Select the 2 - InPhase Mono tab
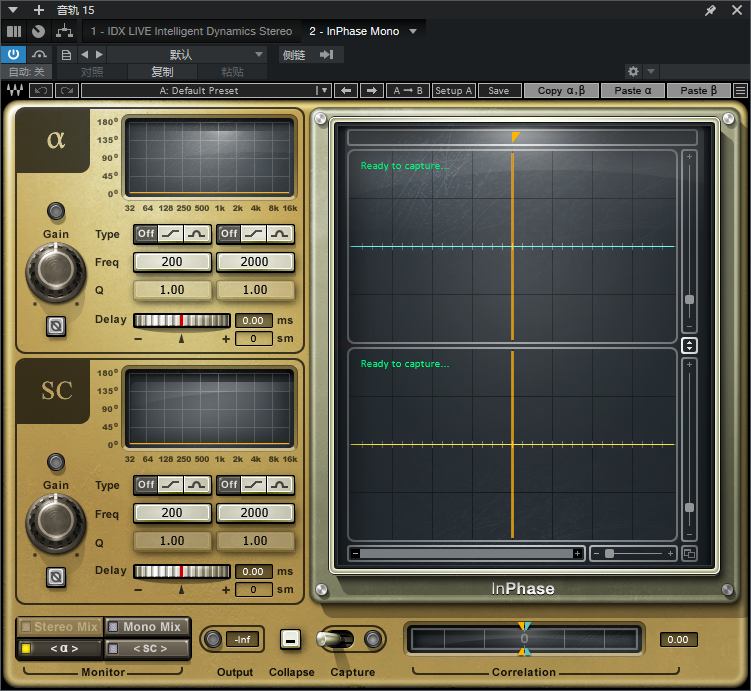 (354, 32)
